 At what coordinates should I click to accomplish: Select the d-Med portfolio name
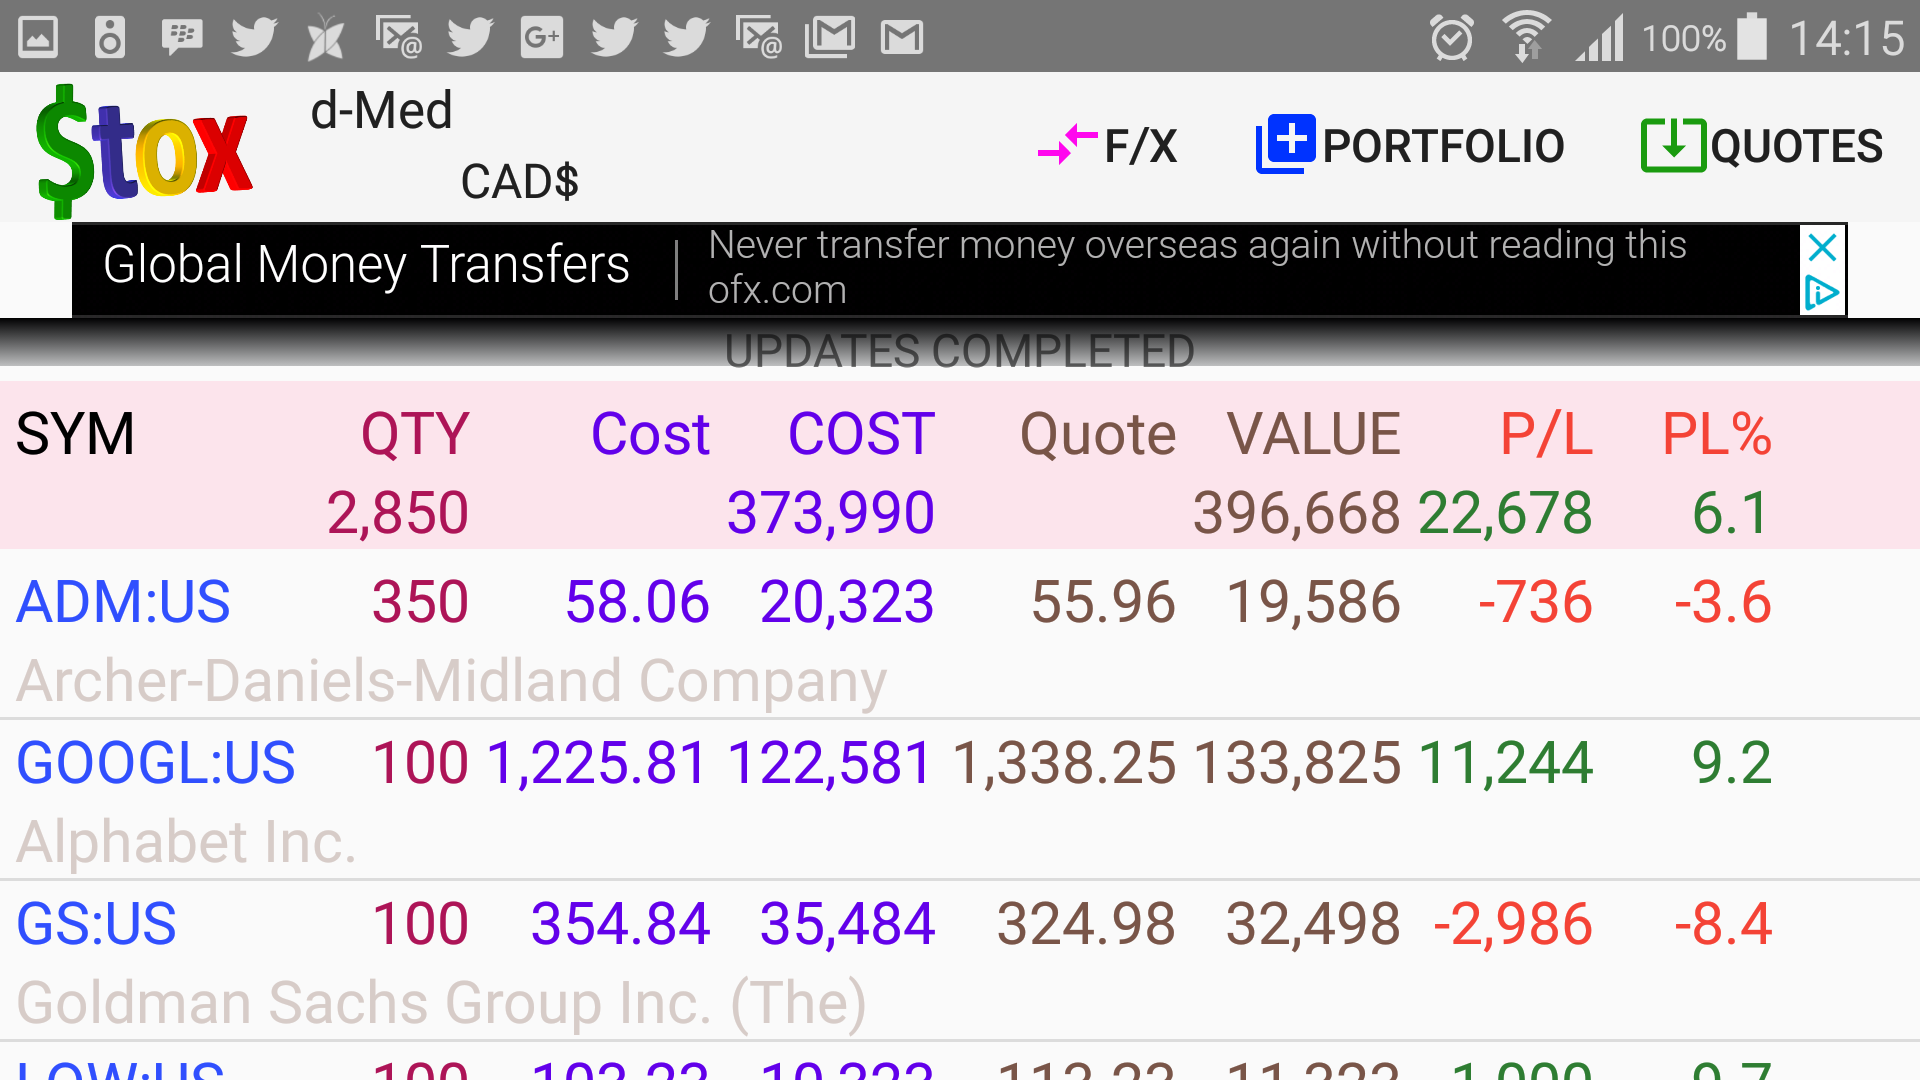coord(381,110)
